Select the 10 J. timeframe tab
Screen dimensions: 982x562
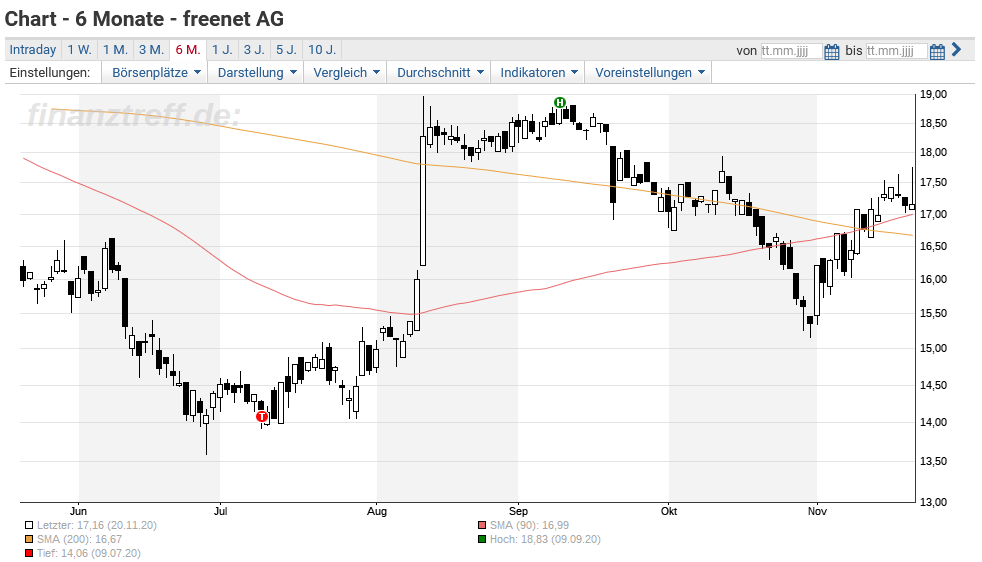323,49
